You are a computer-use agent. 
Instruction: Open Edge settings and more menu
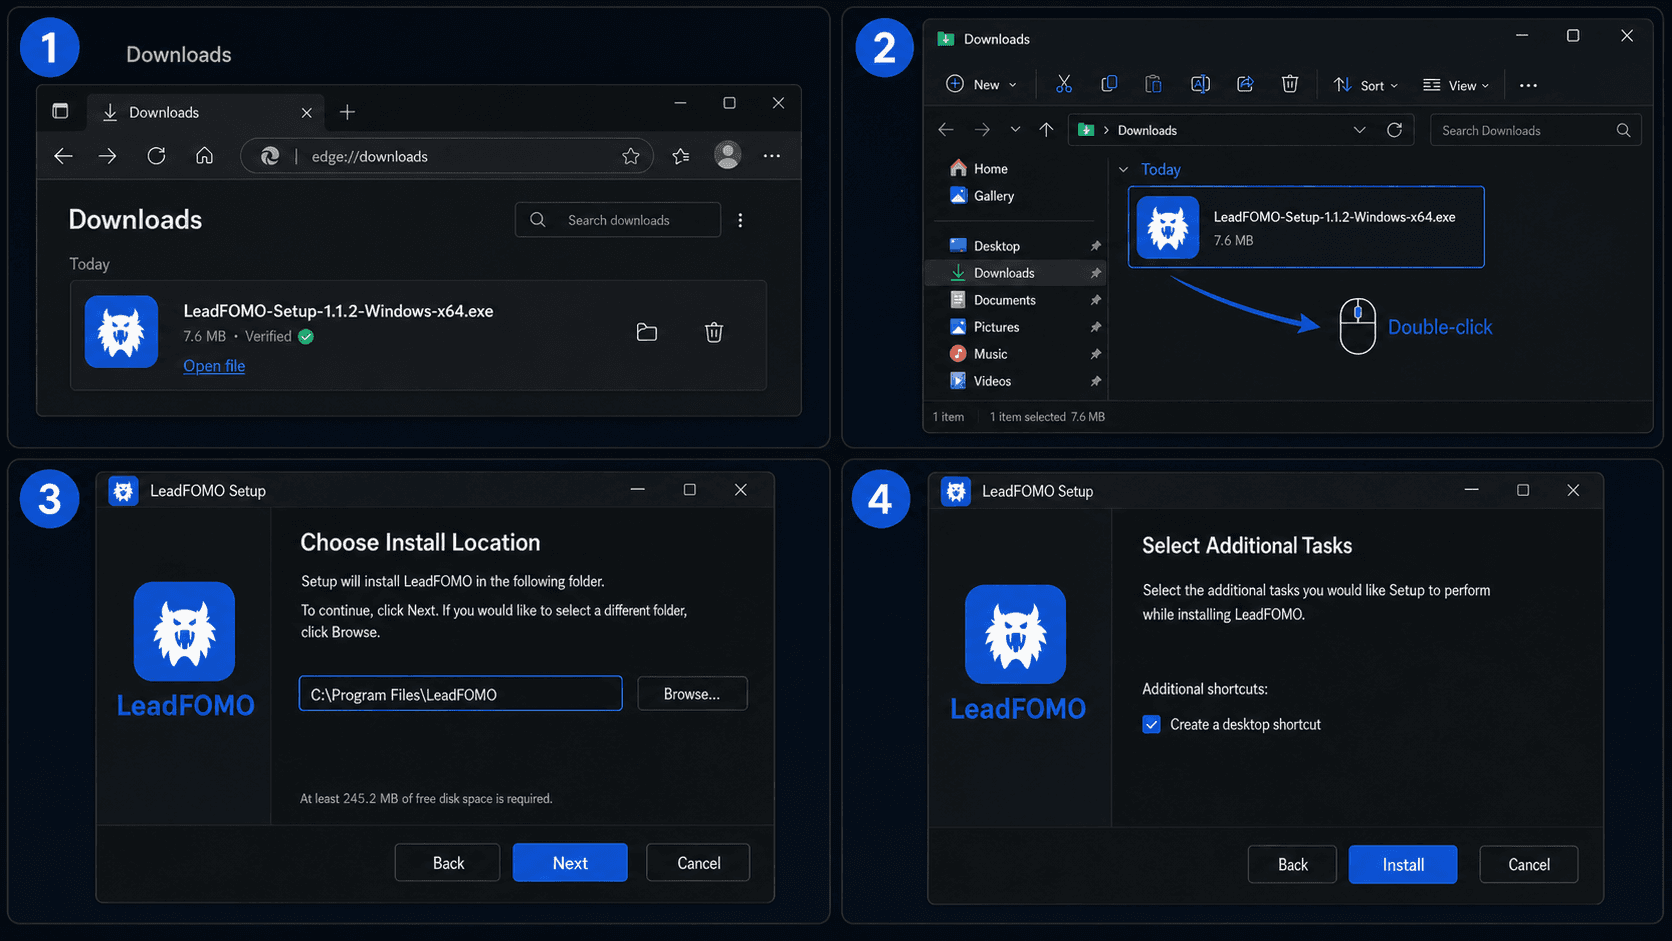[772, 156]
